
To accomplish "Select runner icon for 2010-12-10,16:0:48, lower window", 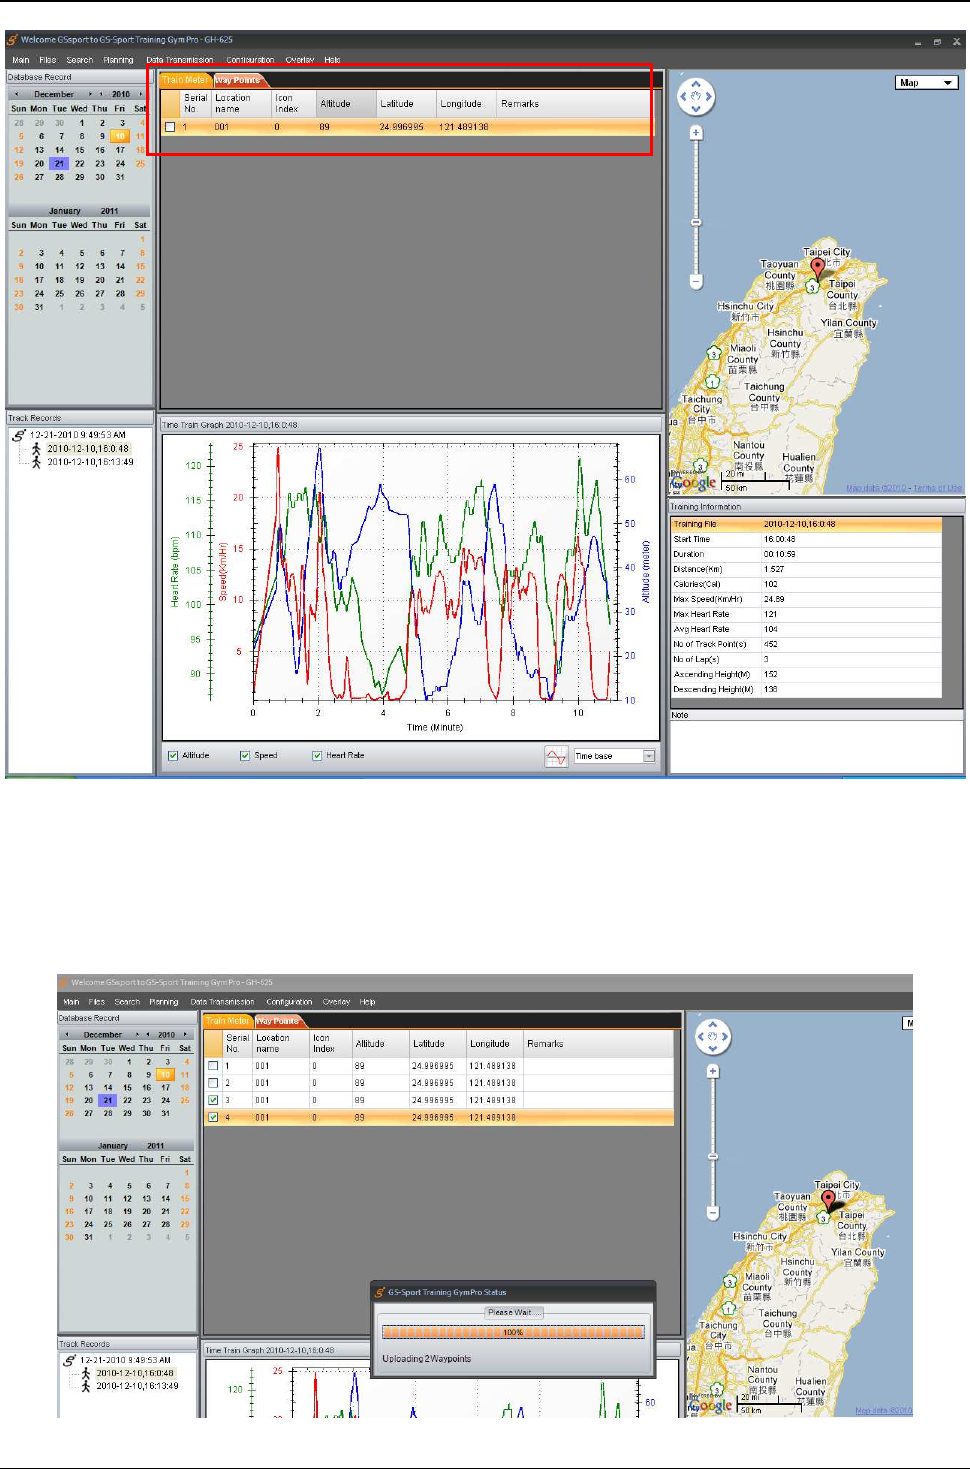I will (x=86, y=1373).
